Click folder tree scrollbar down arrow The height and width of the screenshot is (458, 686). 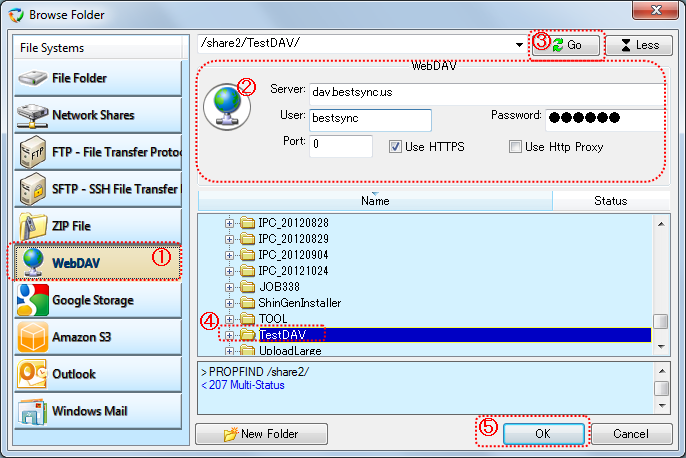661,346
